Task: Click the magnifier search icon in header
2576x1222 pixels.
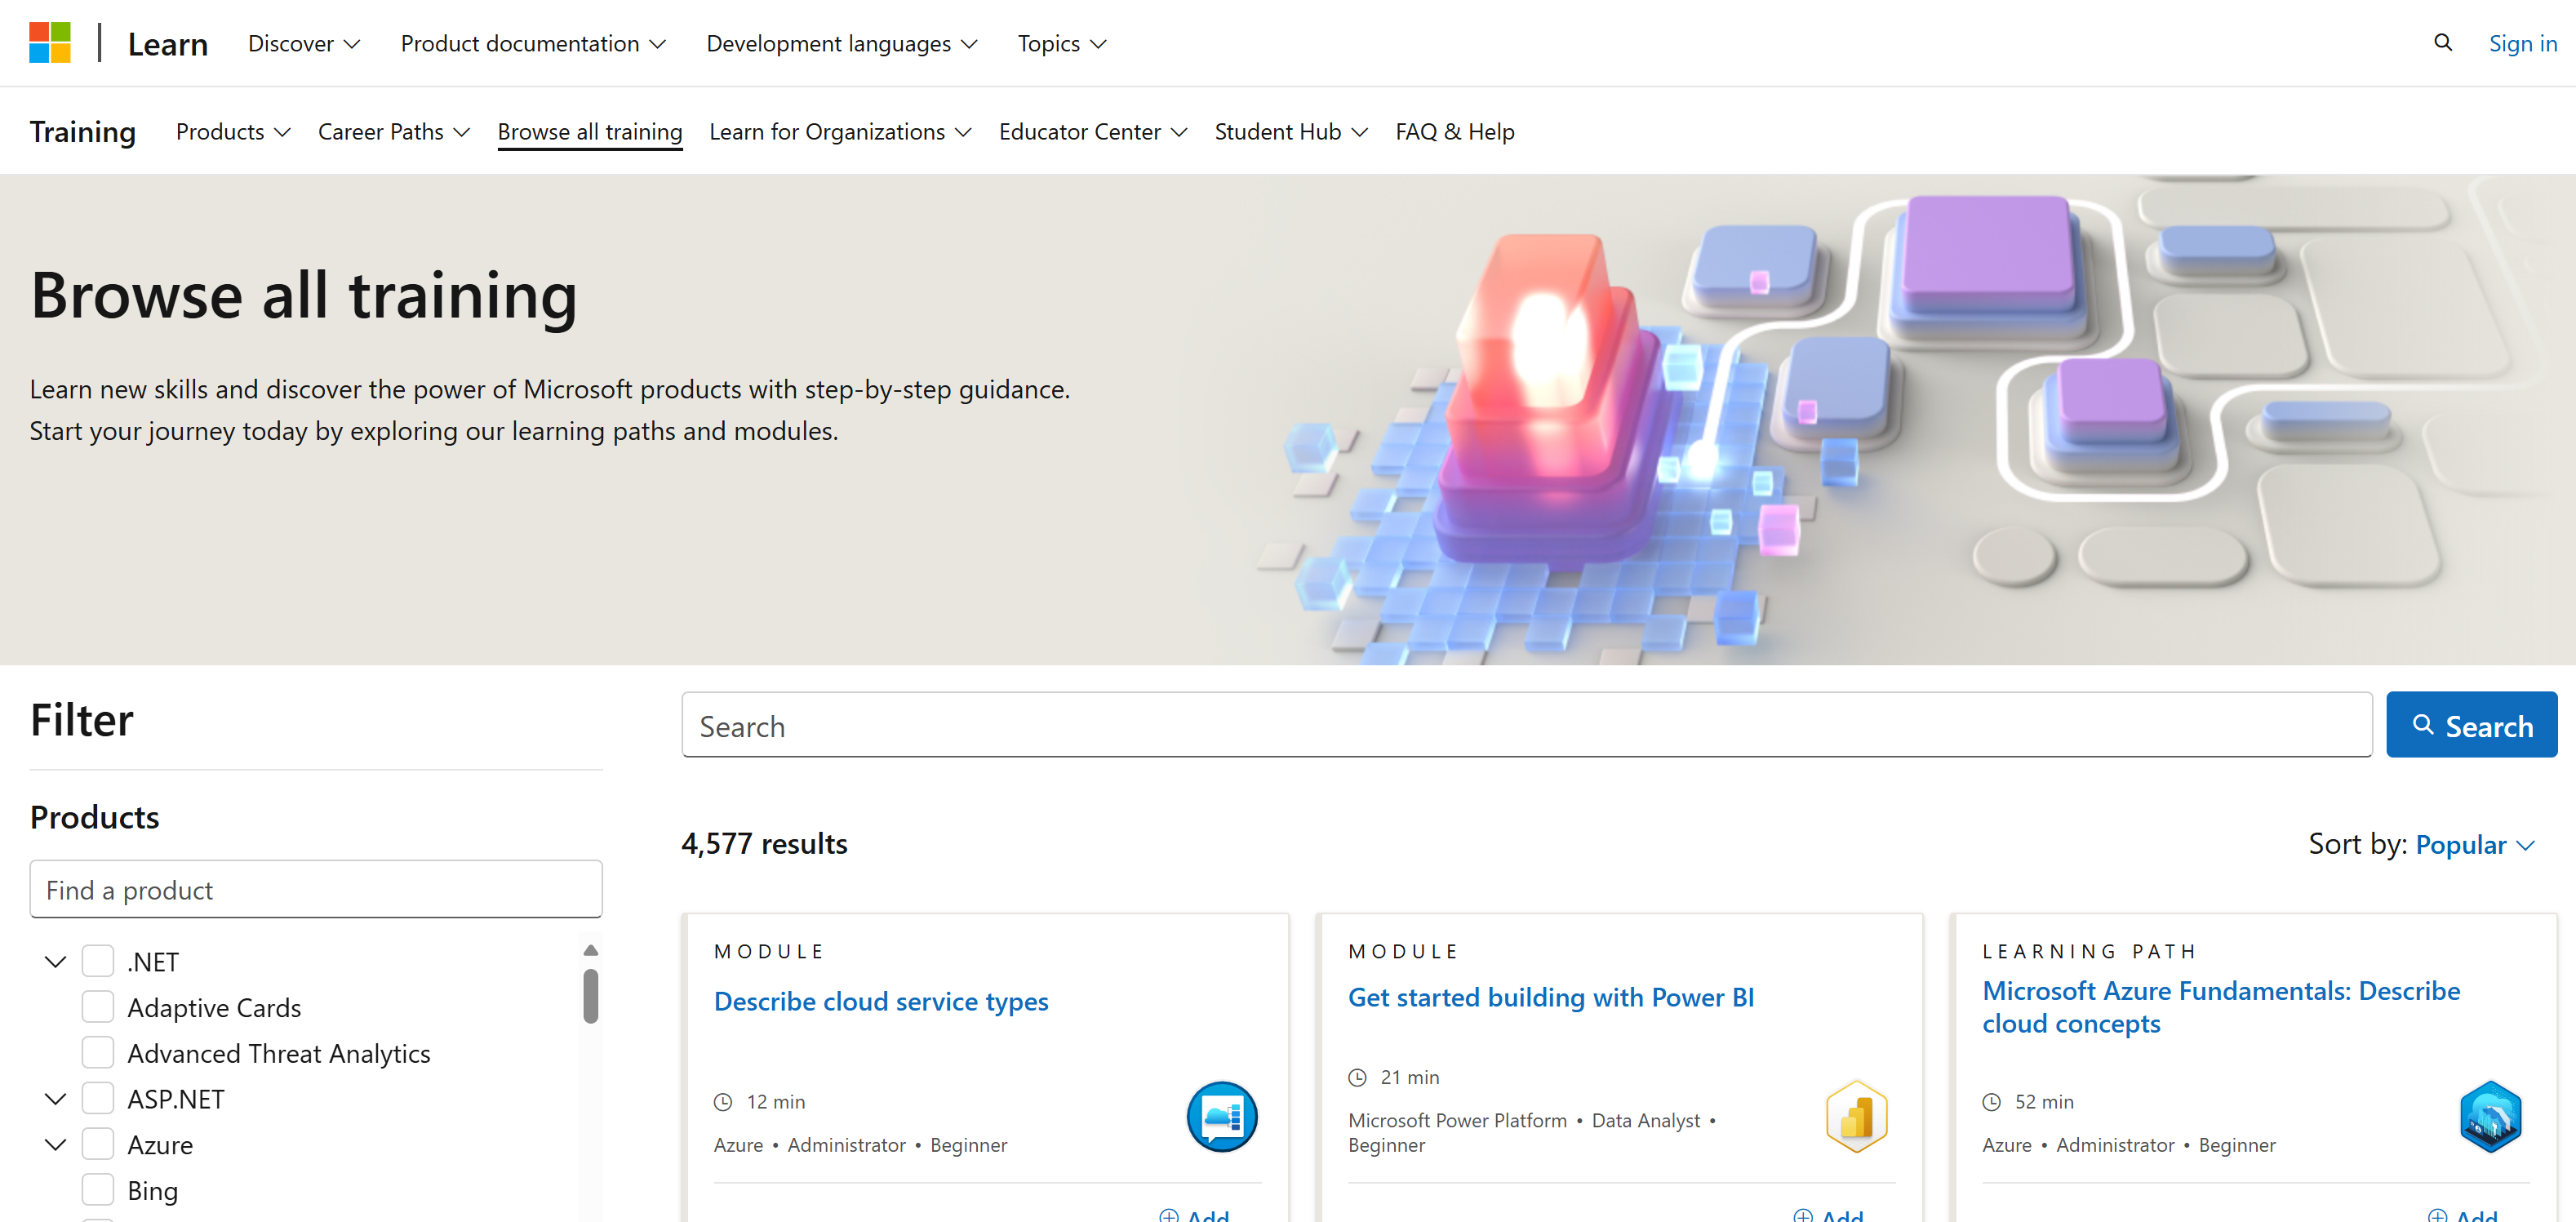Action: (x=2442, y=43)
